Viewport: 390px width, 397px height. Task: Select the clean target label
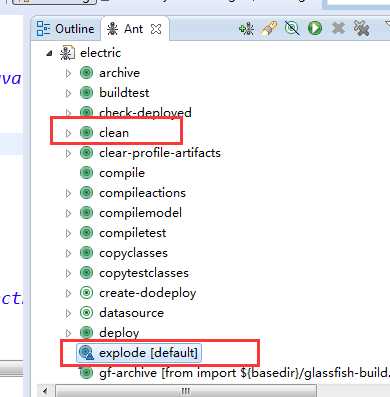114,133
